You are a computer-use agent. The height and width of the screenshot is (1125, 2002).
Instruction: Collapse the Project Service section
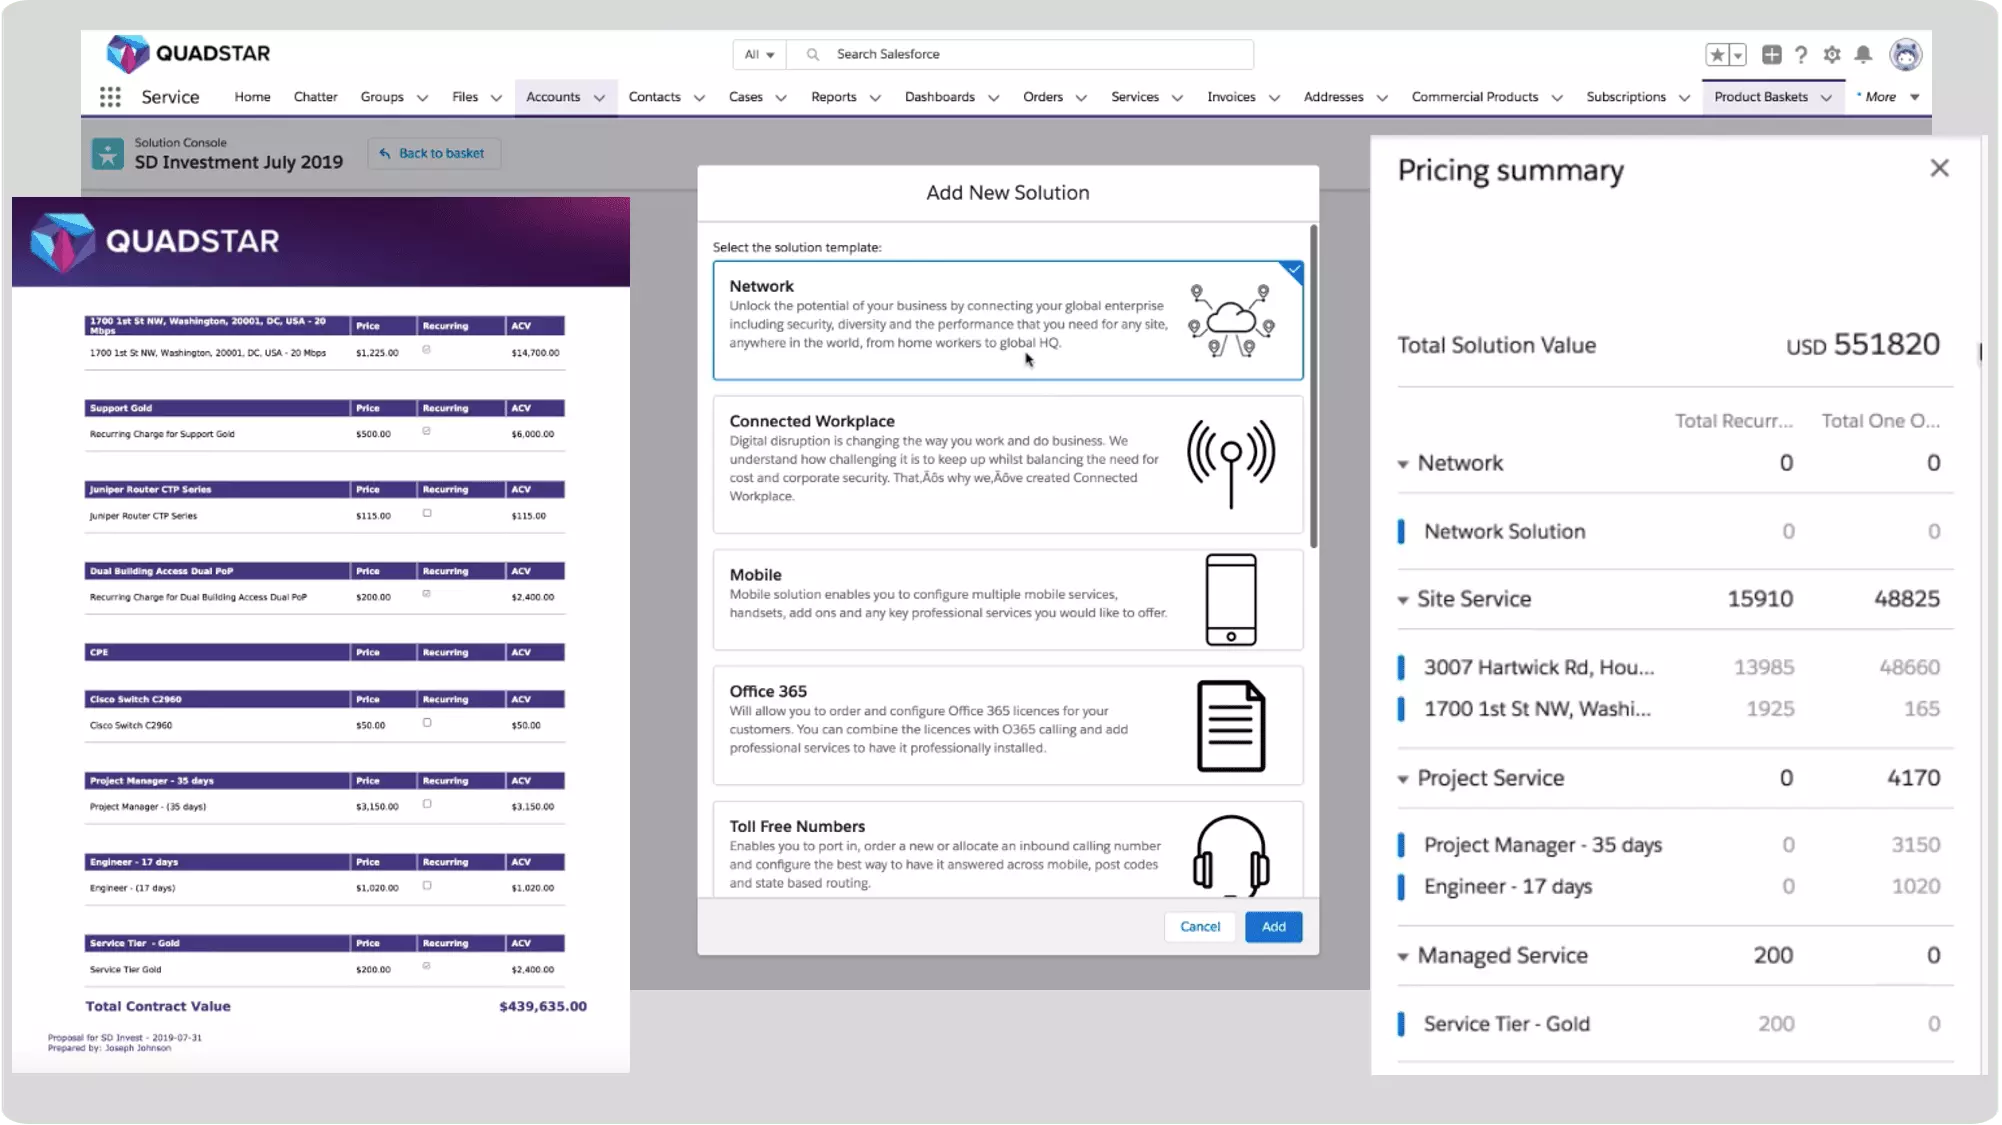[1403, 779]
